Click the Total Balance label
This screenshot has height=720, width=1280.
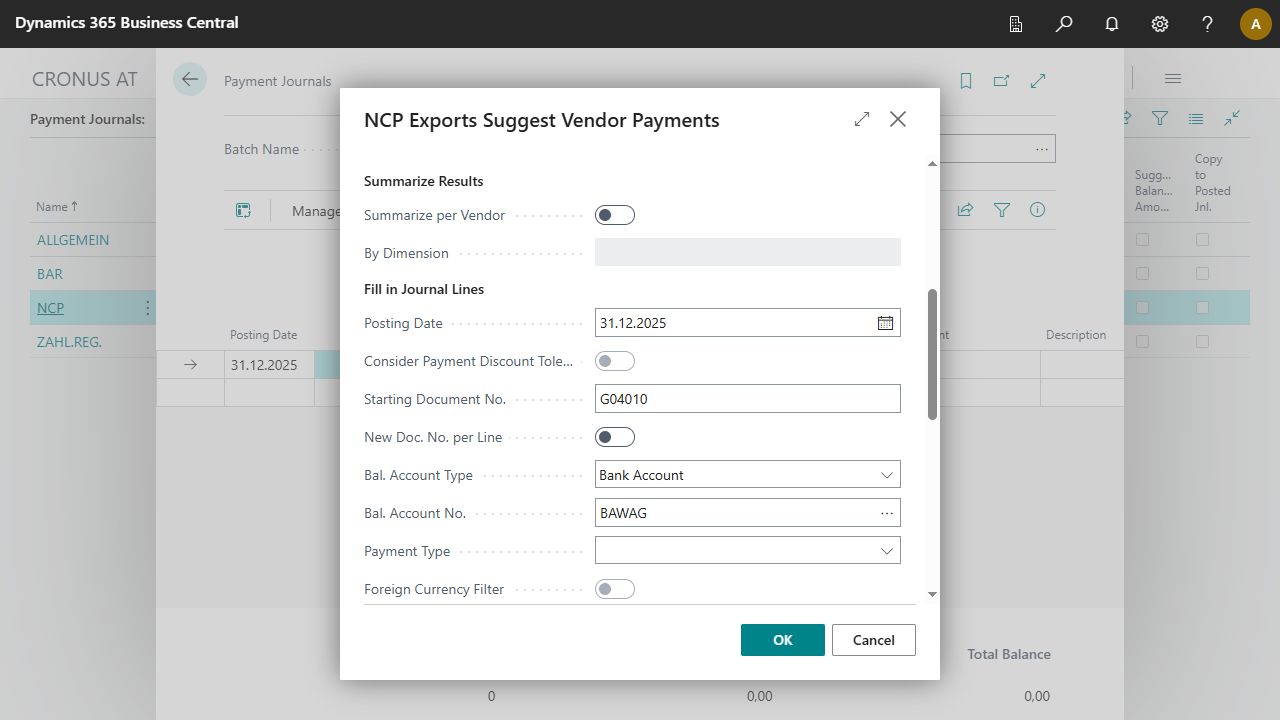(1009, 654)
